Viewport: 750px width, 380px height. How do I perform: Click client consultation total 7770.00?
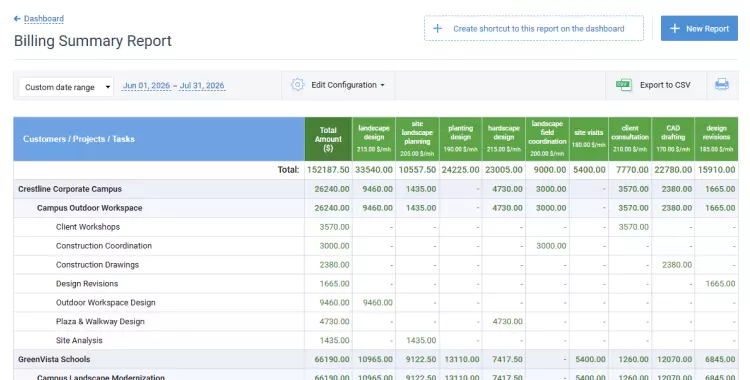pyautogui.click(x=632, y=170)
